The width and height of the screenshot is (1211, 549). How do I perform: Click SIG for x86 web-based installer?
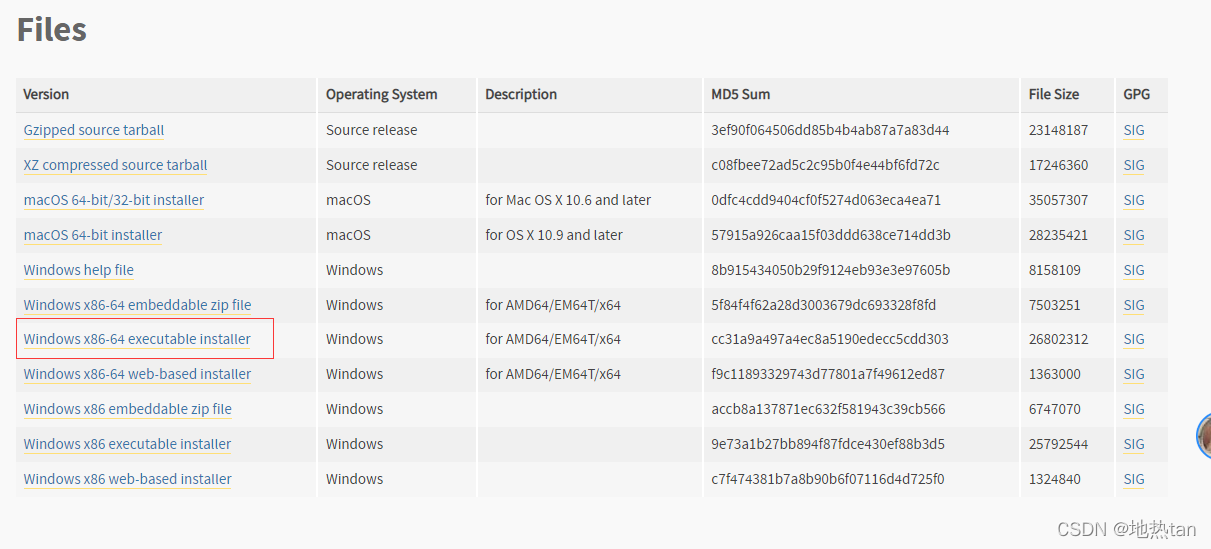point(1134,479)
